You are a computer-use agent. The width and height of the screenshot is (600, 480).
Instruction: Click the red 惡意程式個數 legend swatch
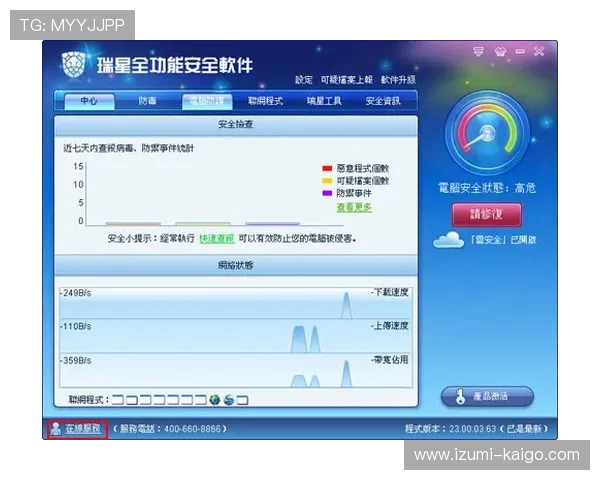coord(327,168)
